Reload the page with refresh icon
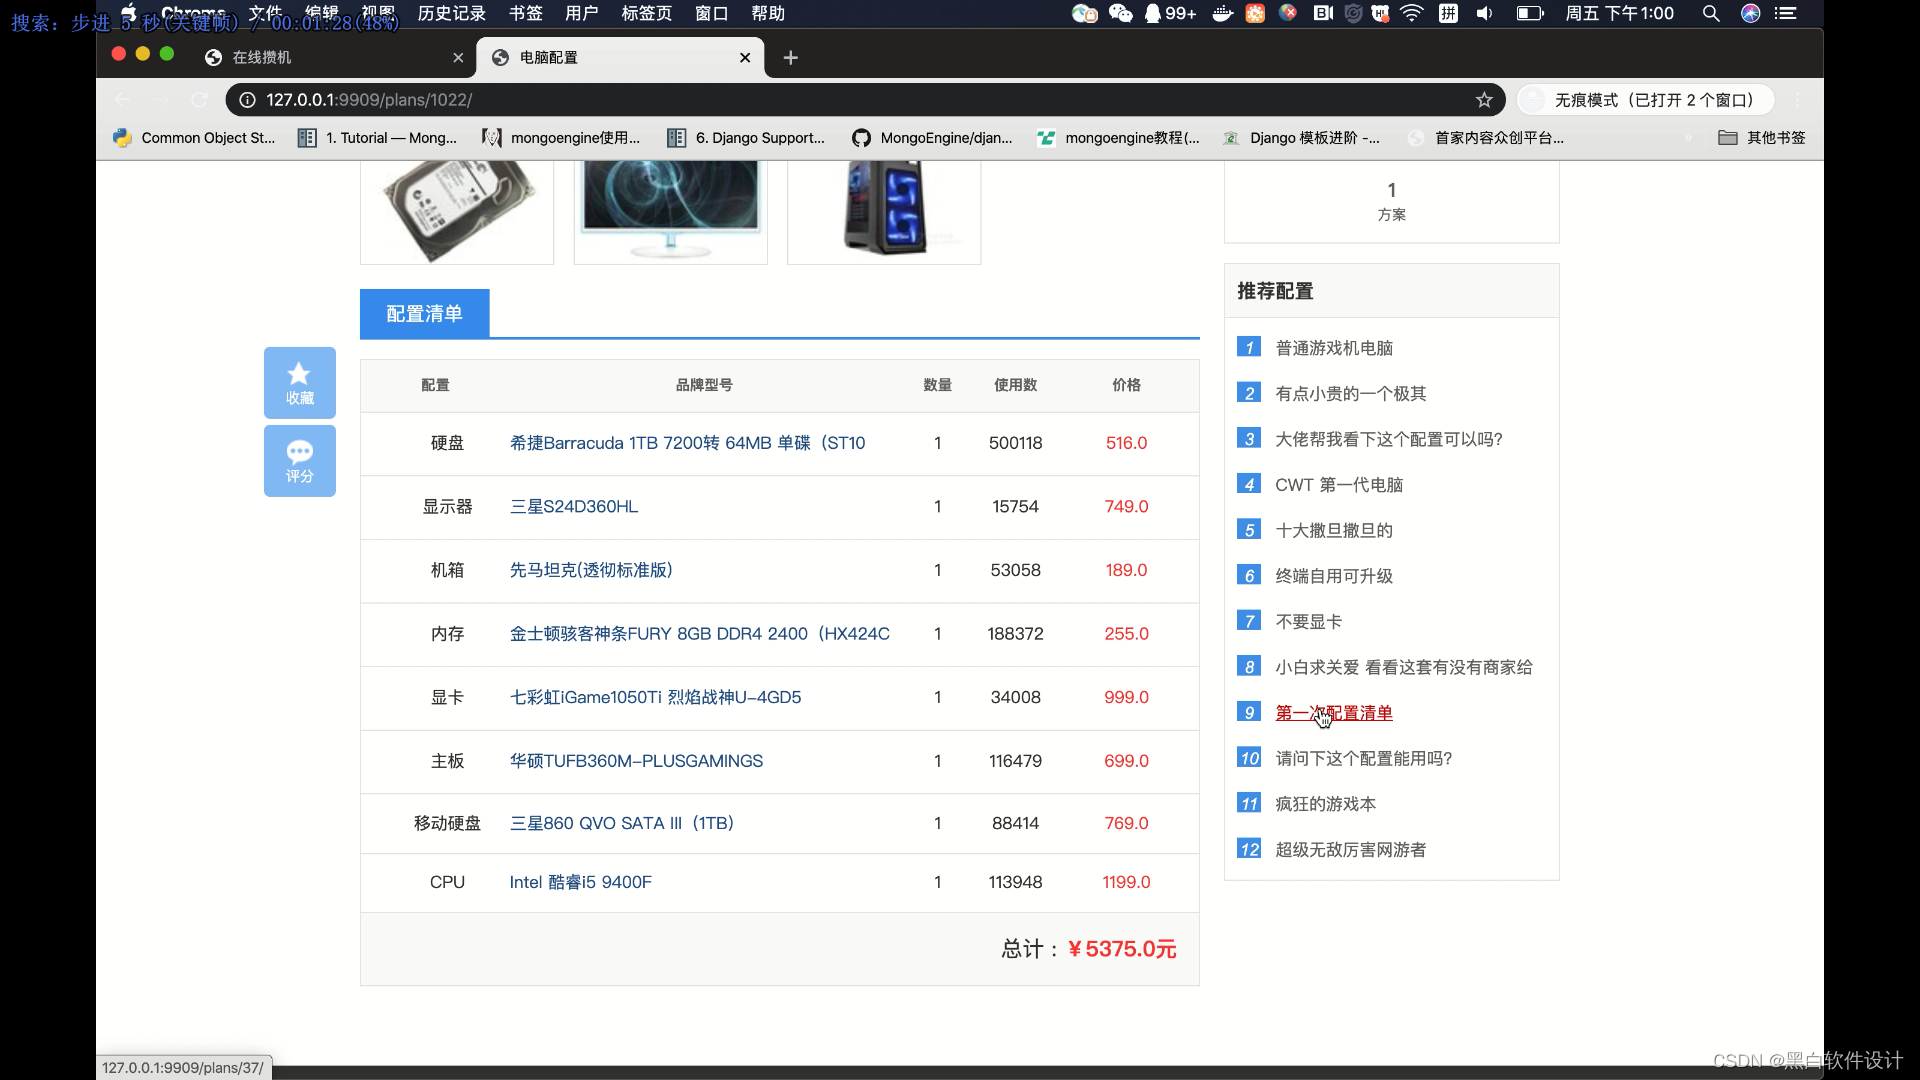1920x1080 pixels. [x=199, y=100]
